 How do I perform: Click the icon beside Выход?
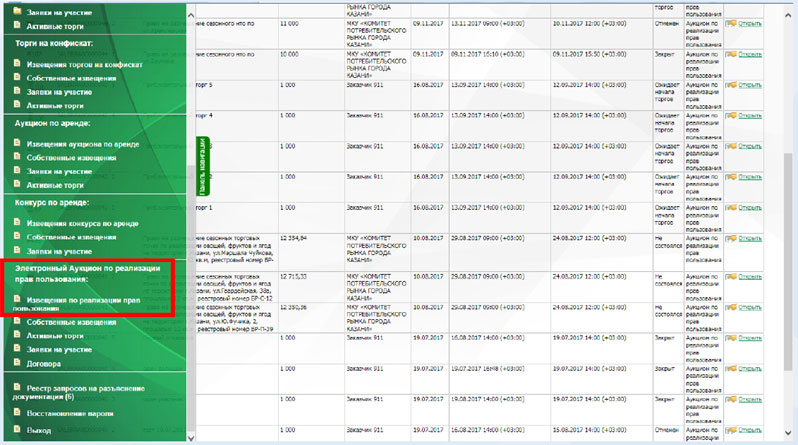coord(17,429)
